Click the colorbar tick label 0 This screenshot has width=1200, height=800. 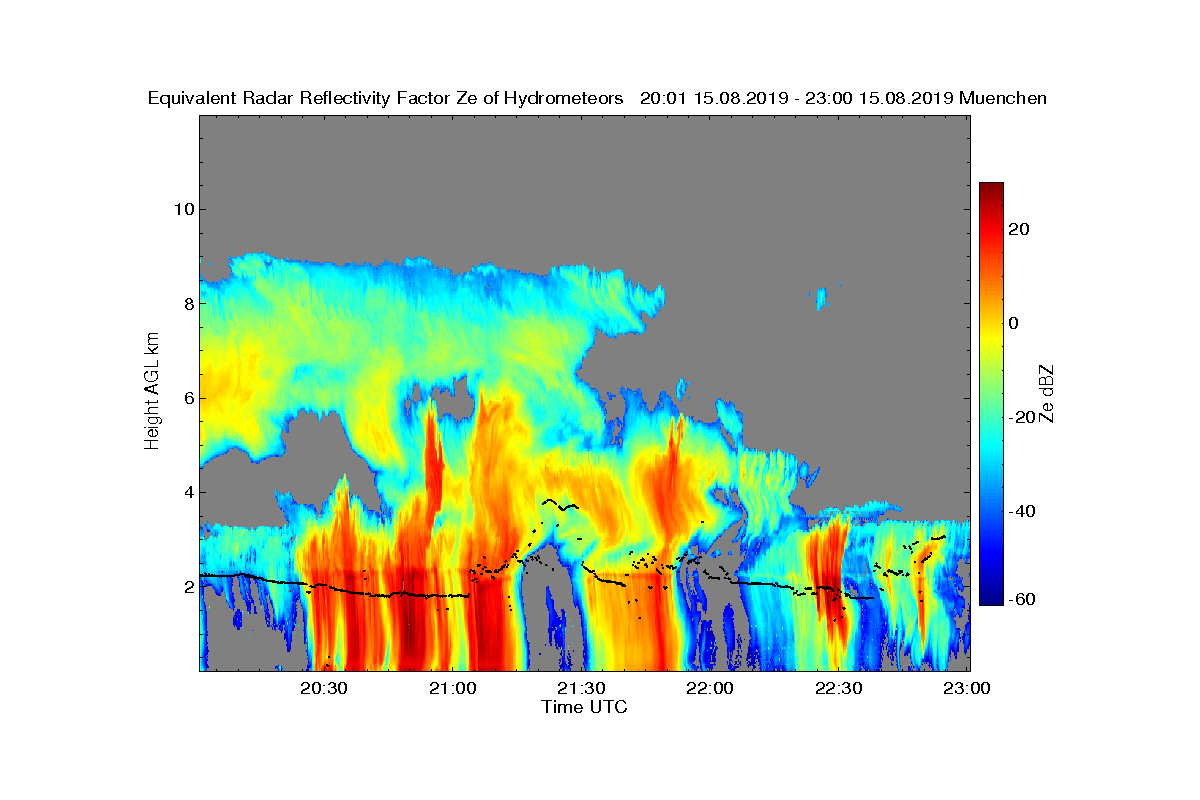point(1015,323)
